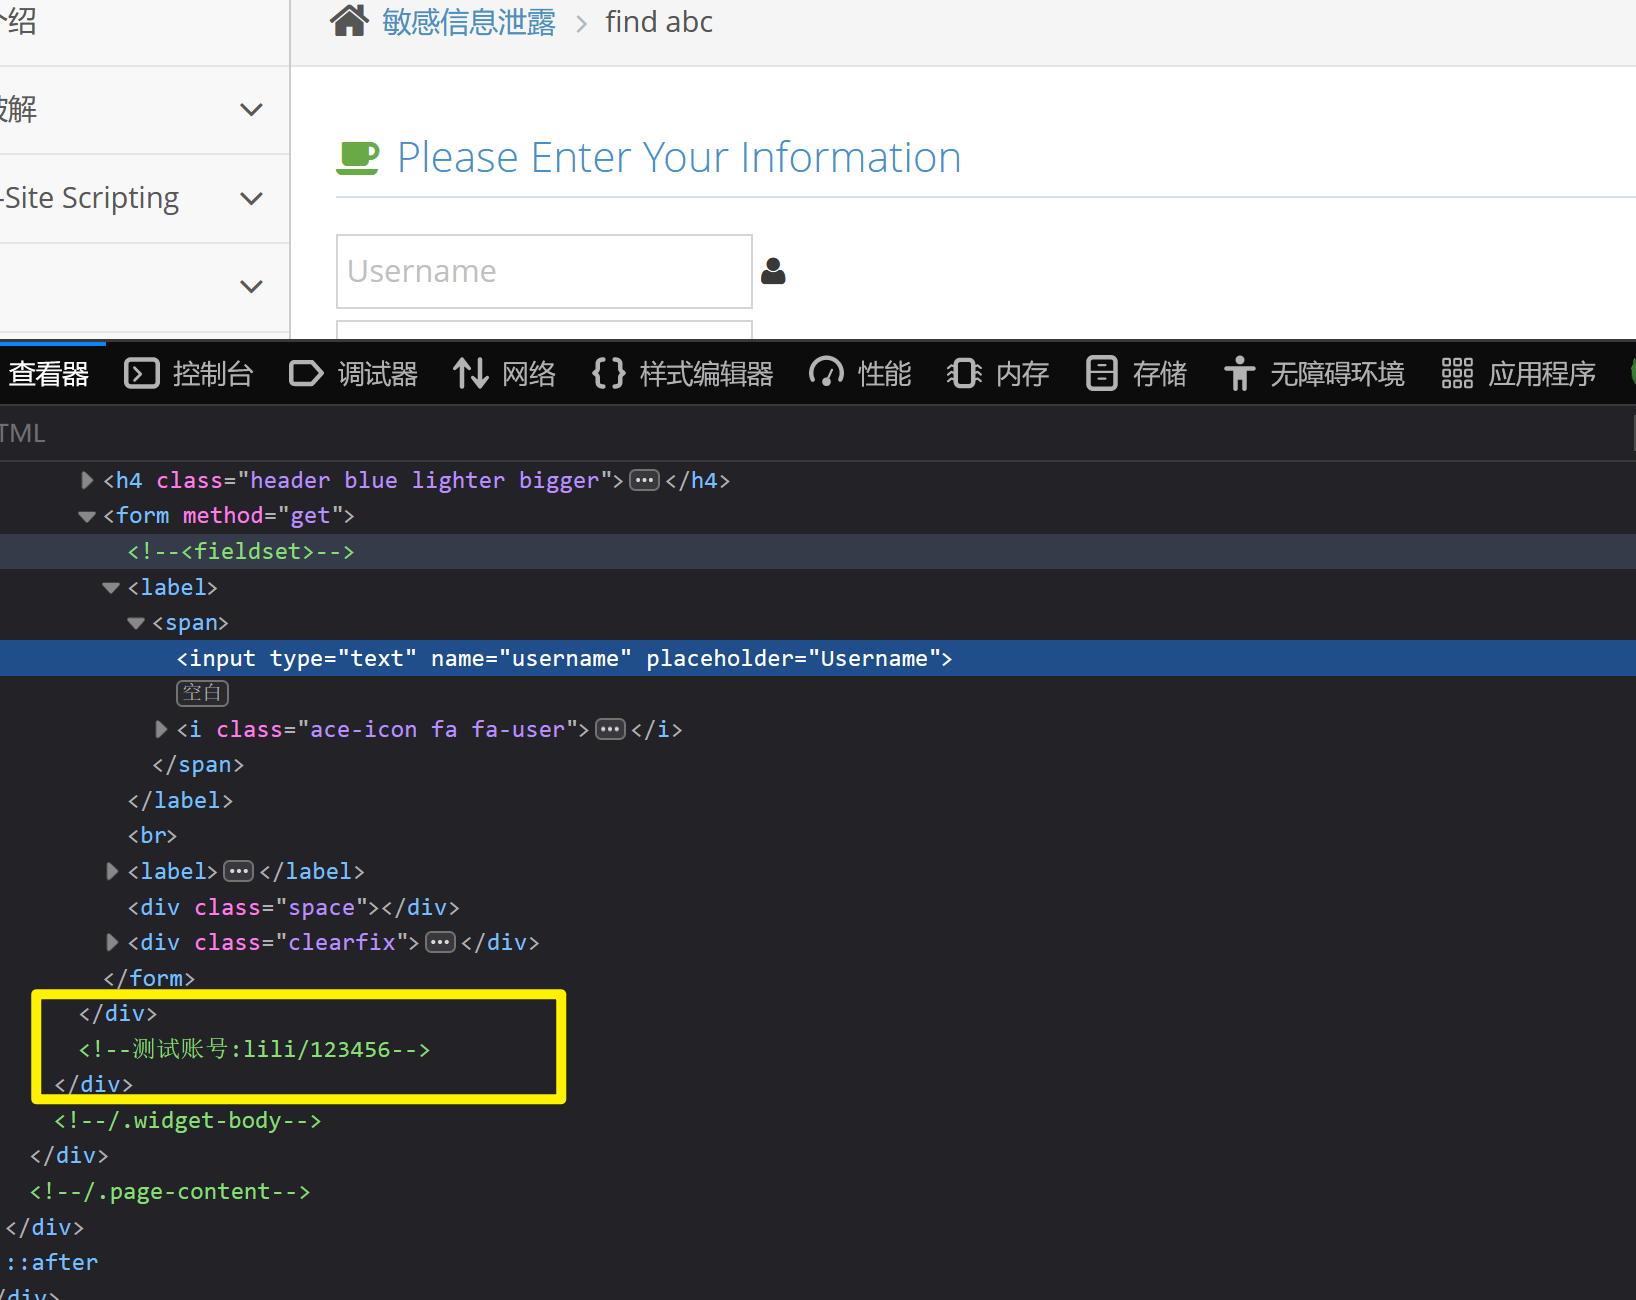Open the 存储 storage tab

[x=1160, y=374]
